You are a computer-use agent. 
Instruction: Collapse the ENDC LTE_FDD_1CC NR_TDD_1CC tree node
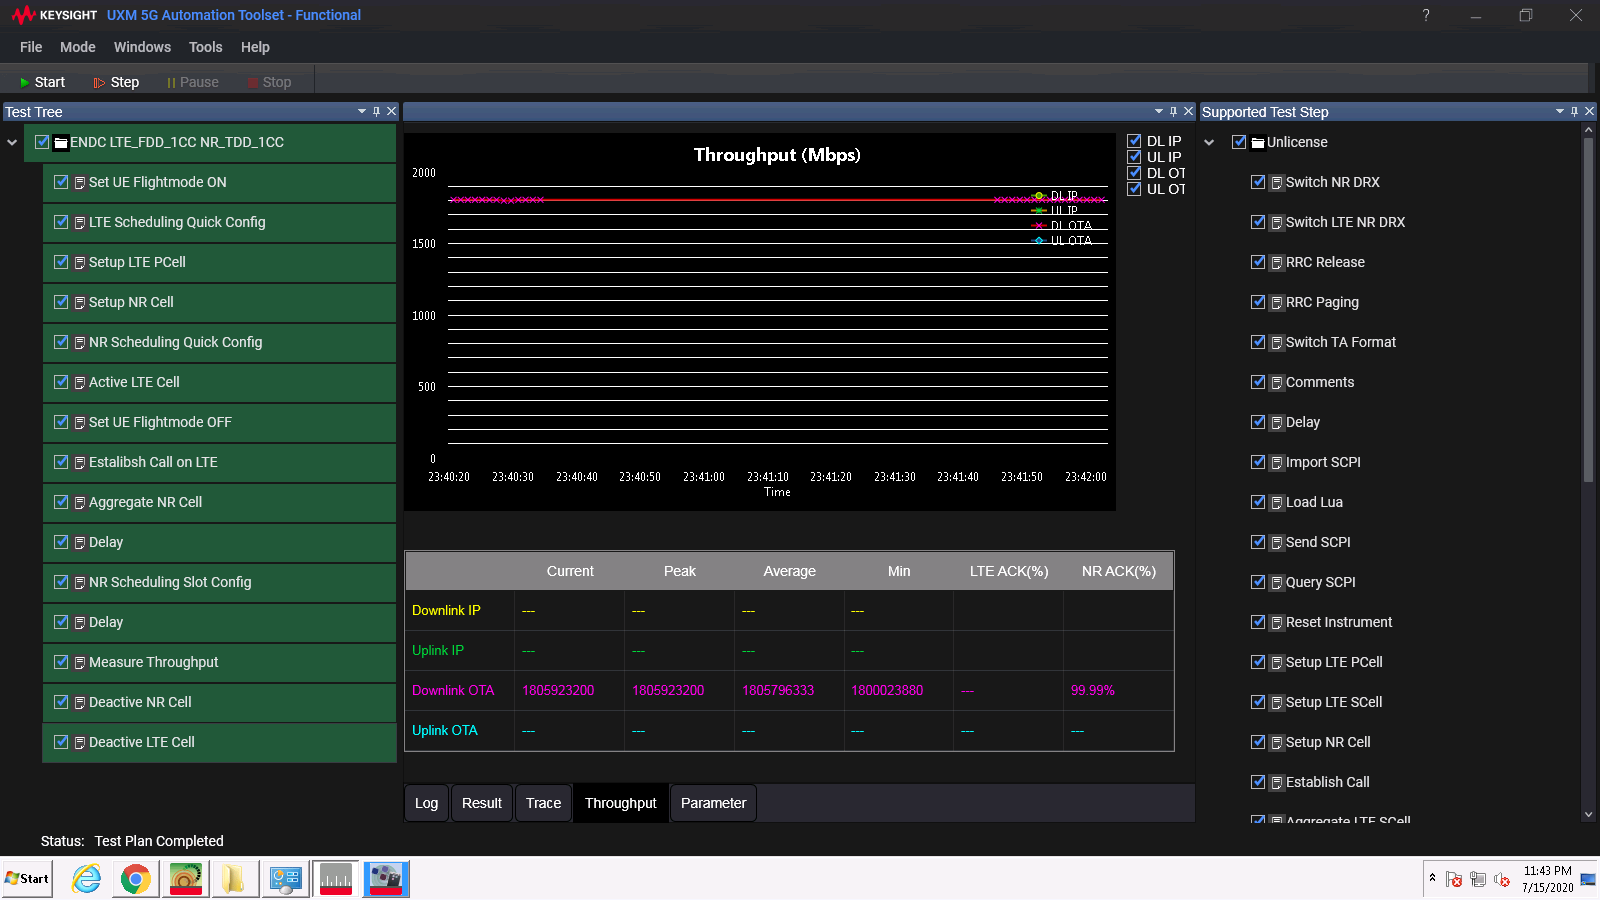[12, 143]
